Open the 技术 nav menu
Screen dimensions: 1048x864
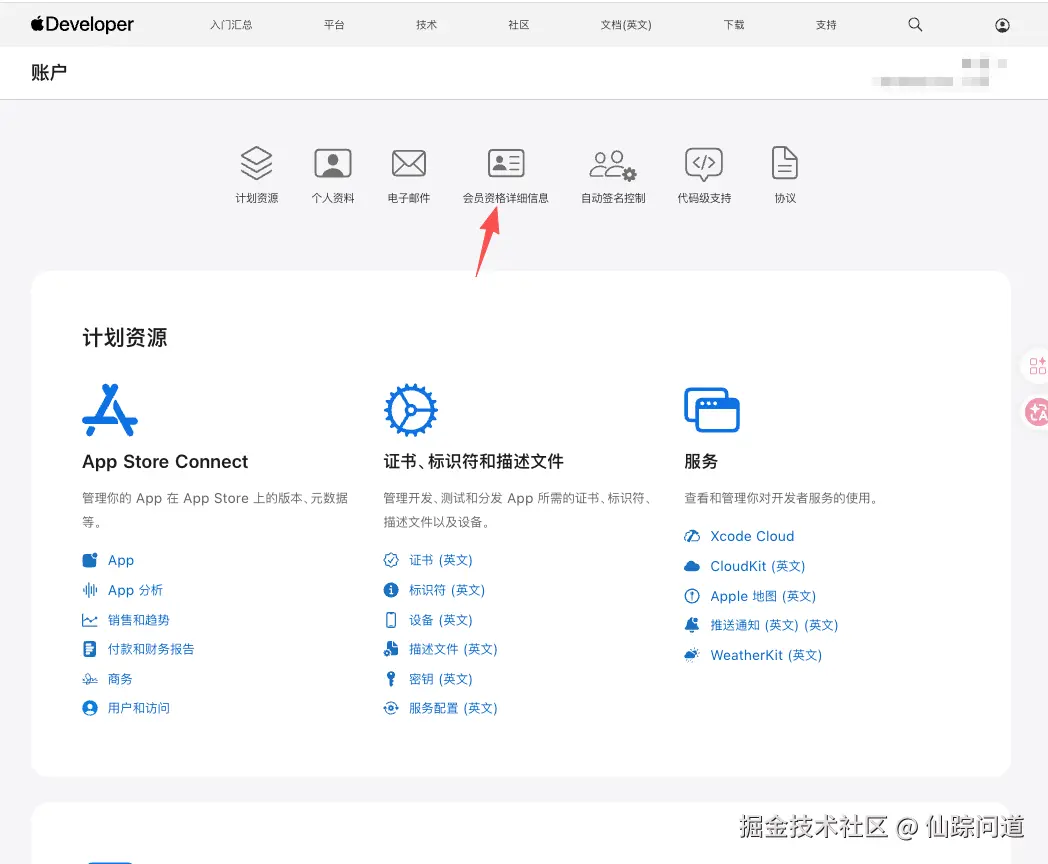click(426, 25)
